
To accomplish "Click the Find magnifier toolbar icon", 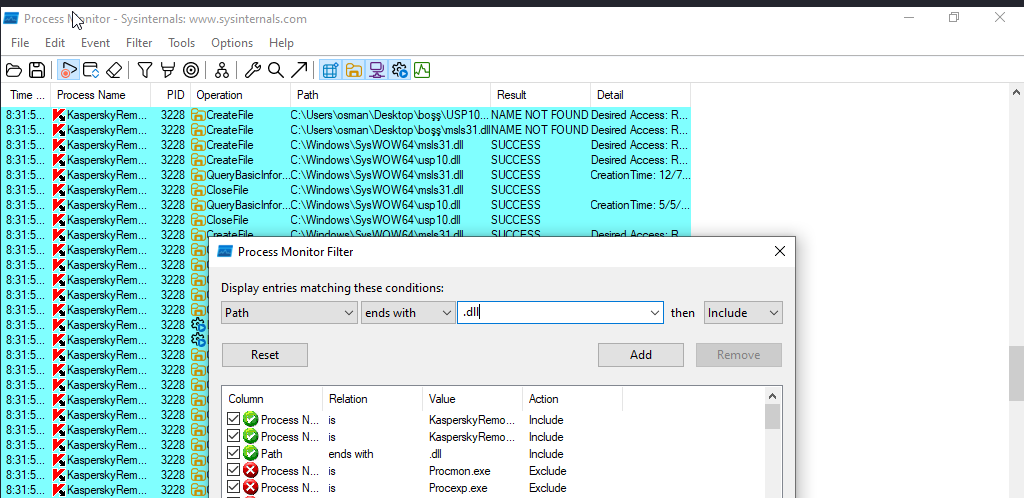I will tap(276, 70).
